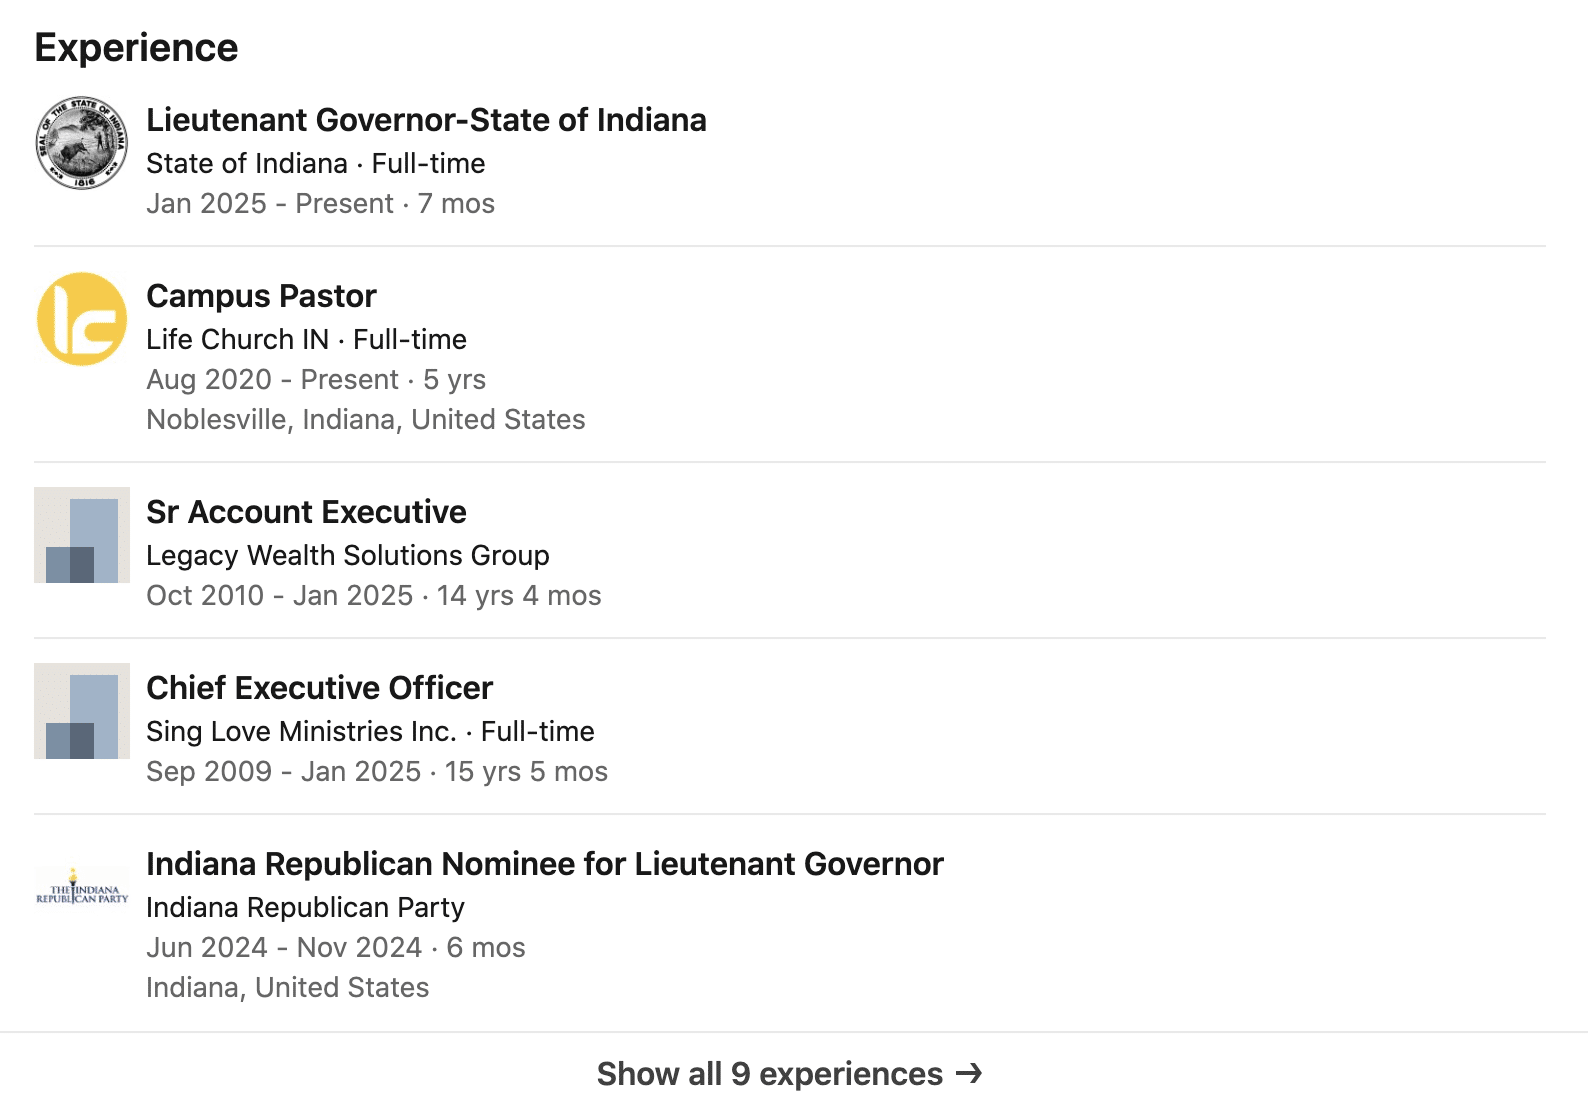The width and height of the screenshot is (1588, 1106).
Task: Click placeholder logo beside Chief Executive Officer
Action: [x=82, y=711]
